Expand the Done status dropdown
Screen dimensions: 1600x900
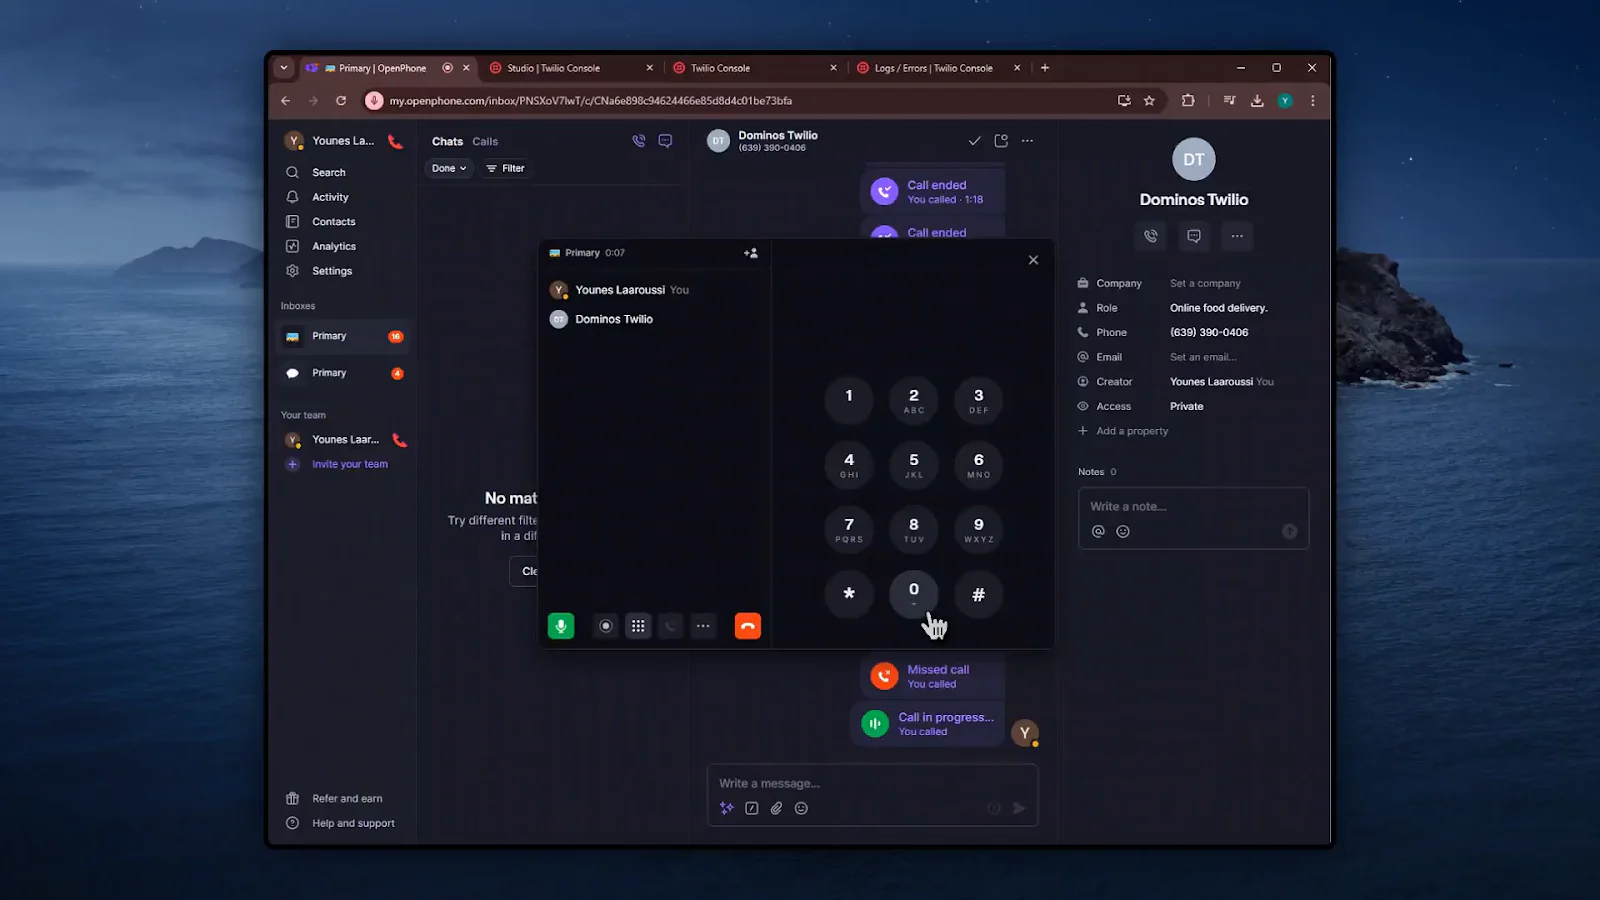point(449,168)
